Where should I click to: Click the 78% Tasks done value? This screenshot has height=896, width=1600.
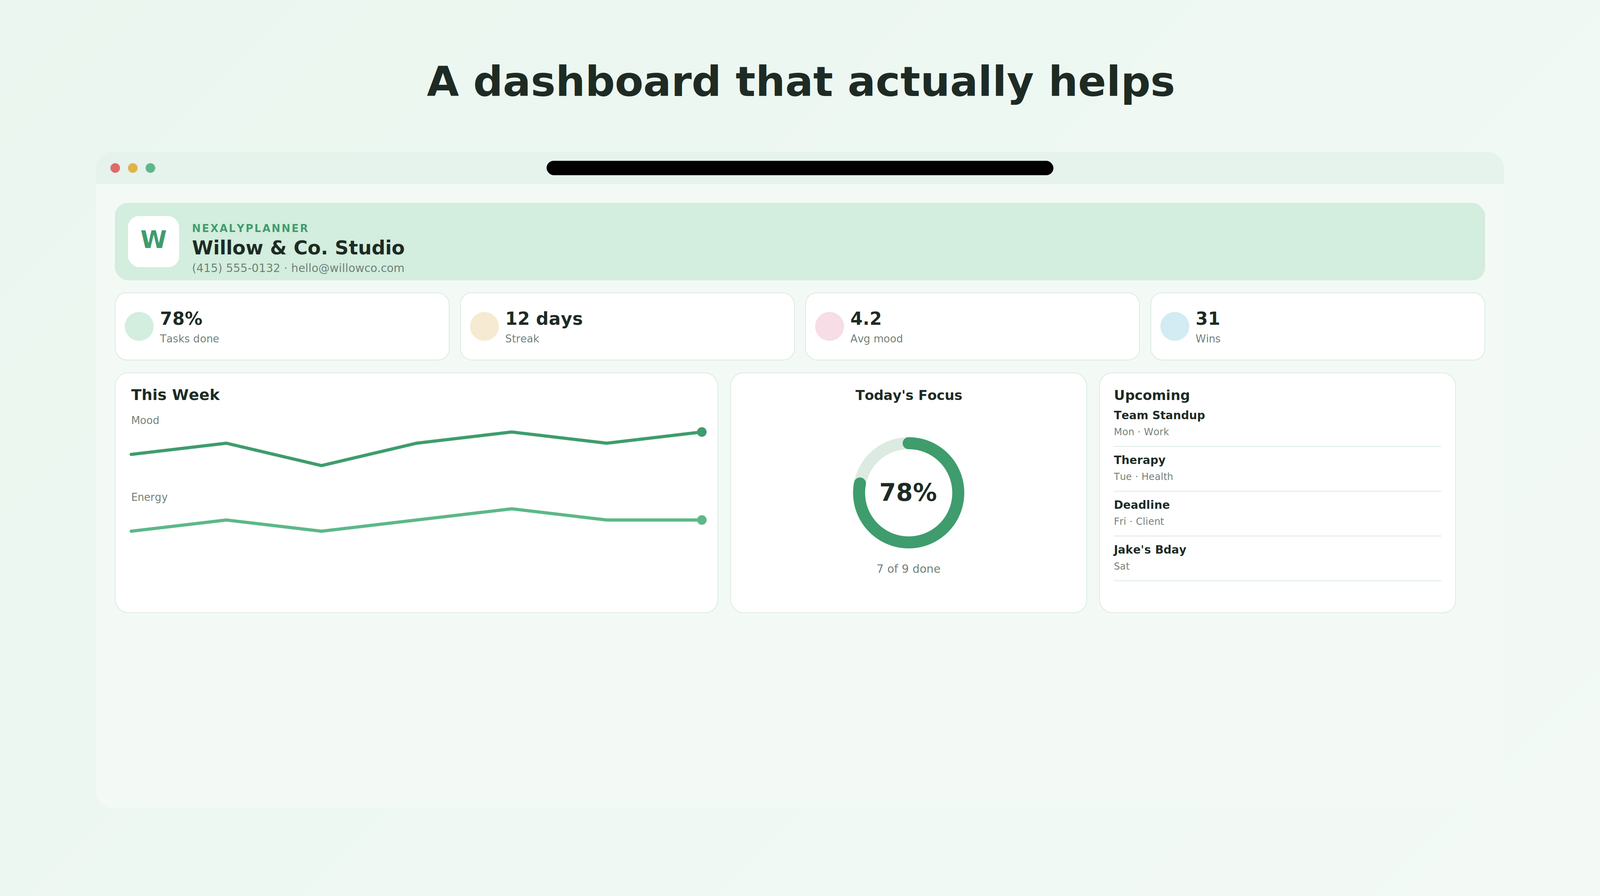181,319
